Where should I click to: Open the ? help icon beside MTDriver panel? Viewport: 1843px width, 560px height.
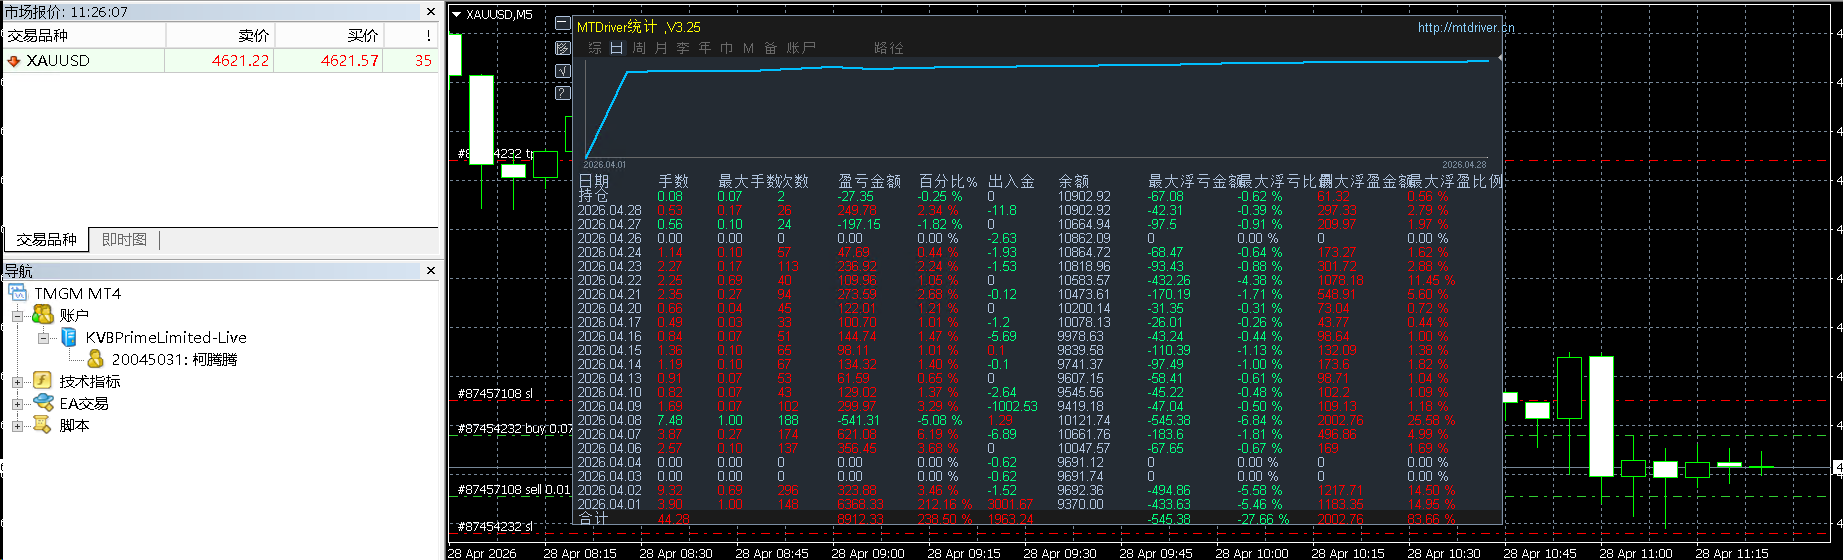(563, 93)
